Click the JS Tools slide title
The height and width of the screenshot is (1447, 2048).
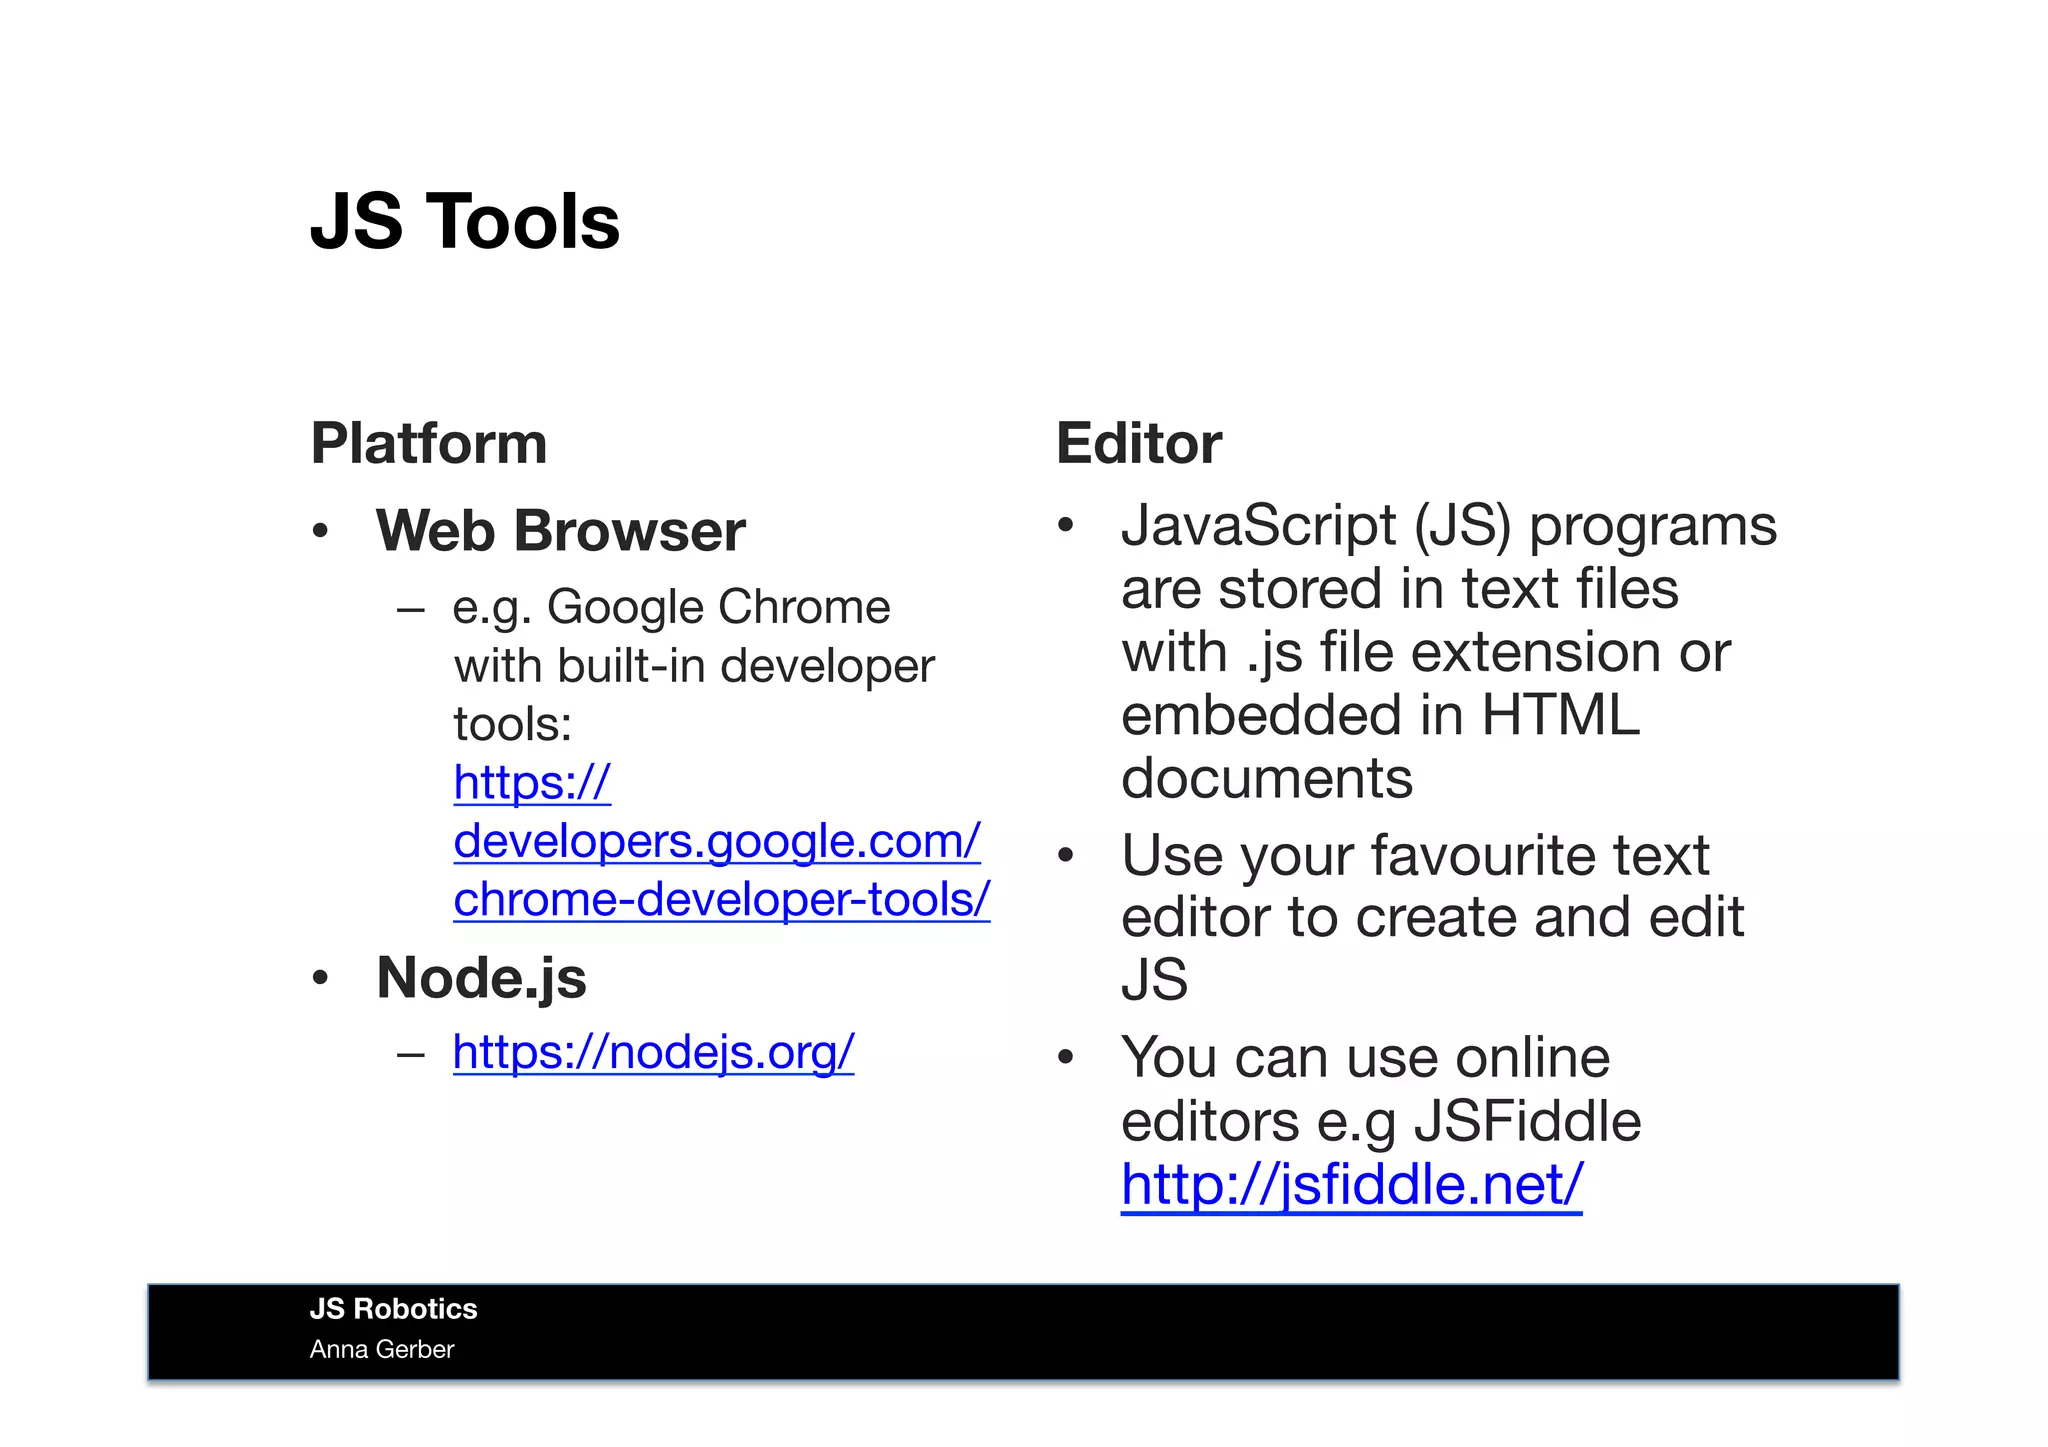click(465, 221)
